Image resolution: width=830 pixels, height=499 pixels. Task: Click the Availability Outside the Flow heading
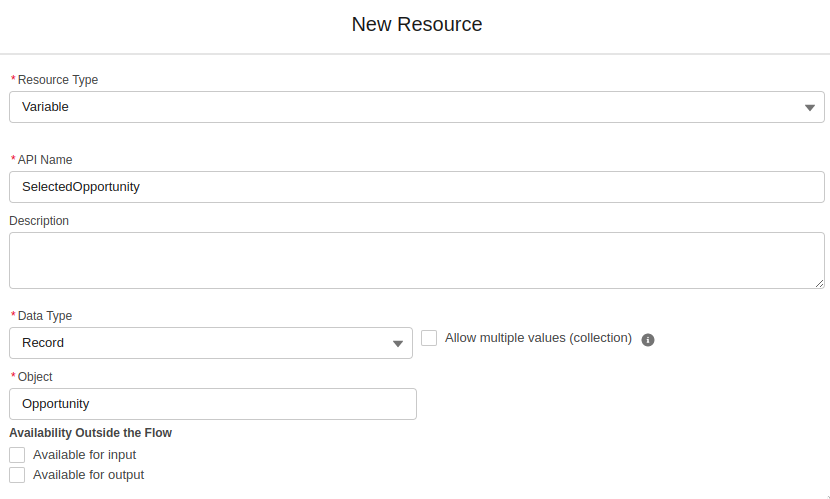(90, 433)
